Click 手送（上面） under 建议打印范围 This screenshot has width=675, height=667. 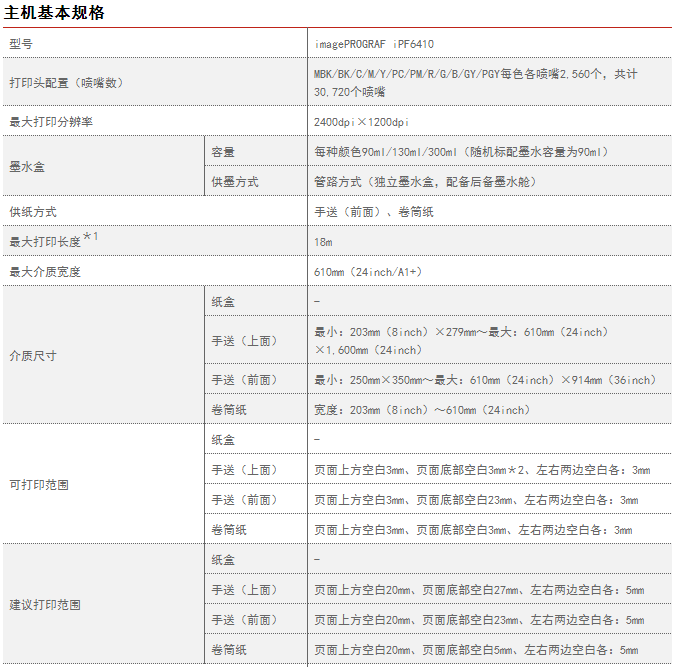[x=244, y=590]
